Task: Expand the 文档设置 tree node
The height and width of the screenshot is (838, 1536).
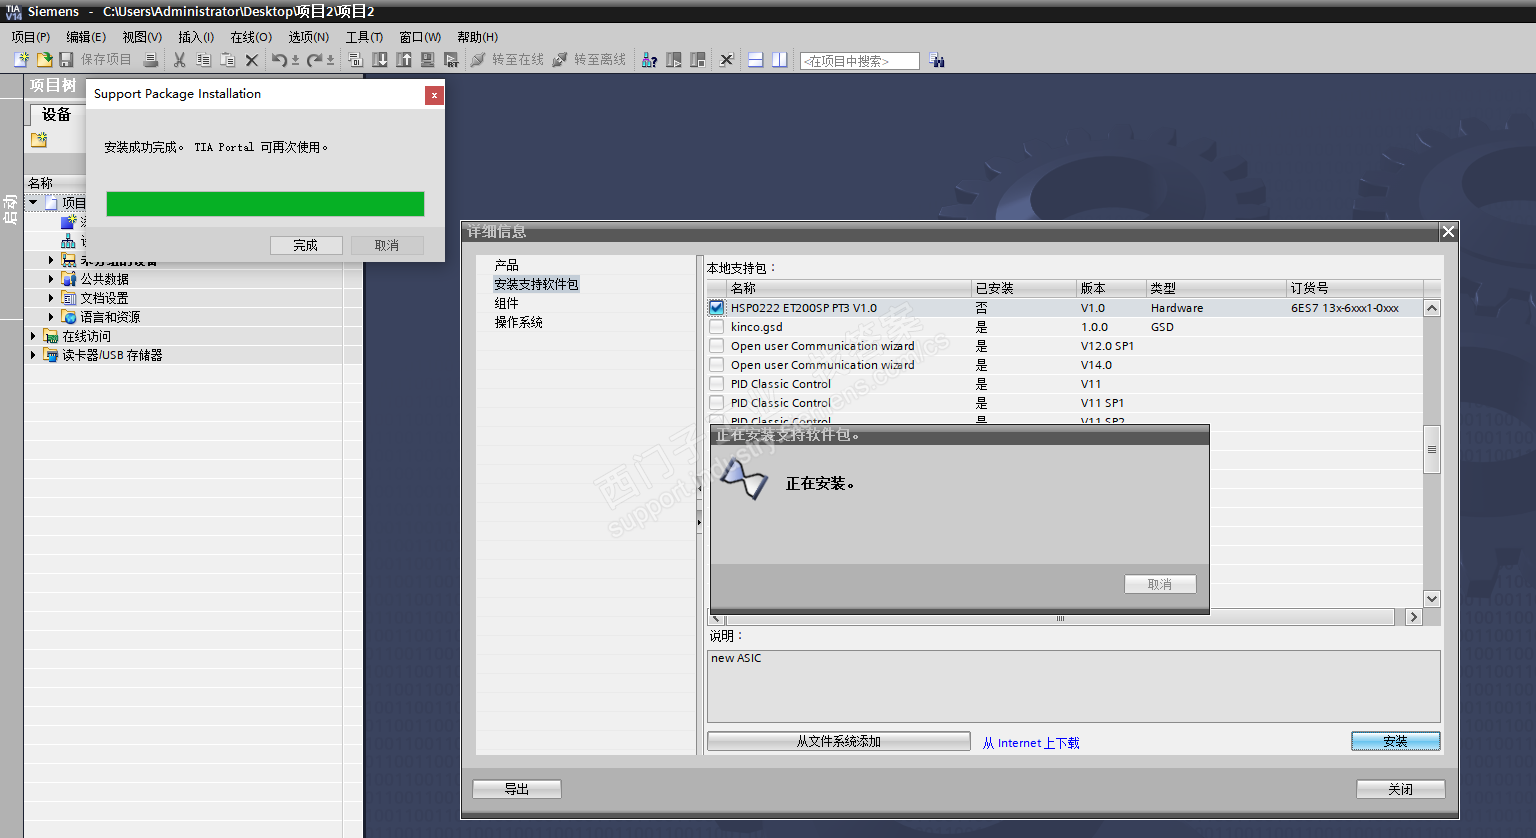Action: pos(51,298)
